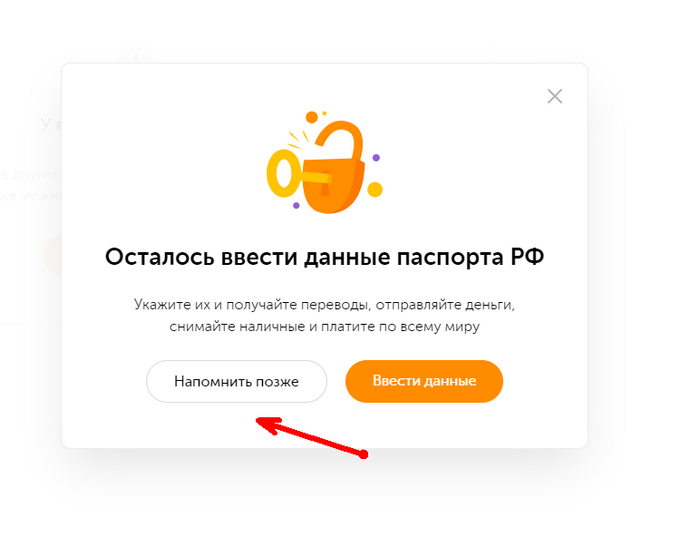Click the faded orange button behind dialog
The width and height of the screenshot is (700, 537).
pos(52,255)
